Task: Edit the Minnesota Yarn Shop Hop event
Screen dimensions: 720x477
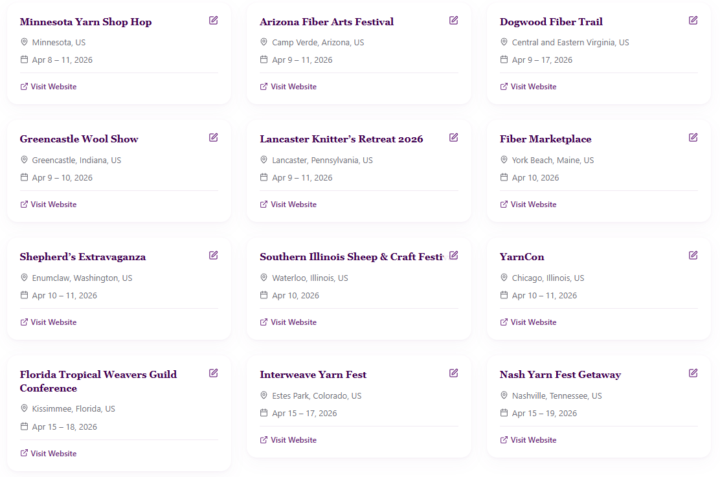Action: (x=214, y=20)
